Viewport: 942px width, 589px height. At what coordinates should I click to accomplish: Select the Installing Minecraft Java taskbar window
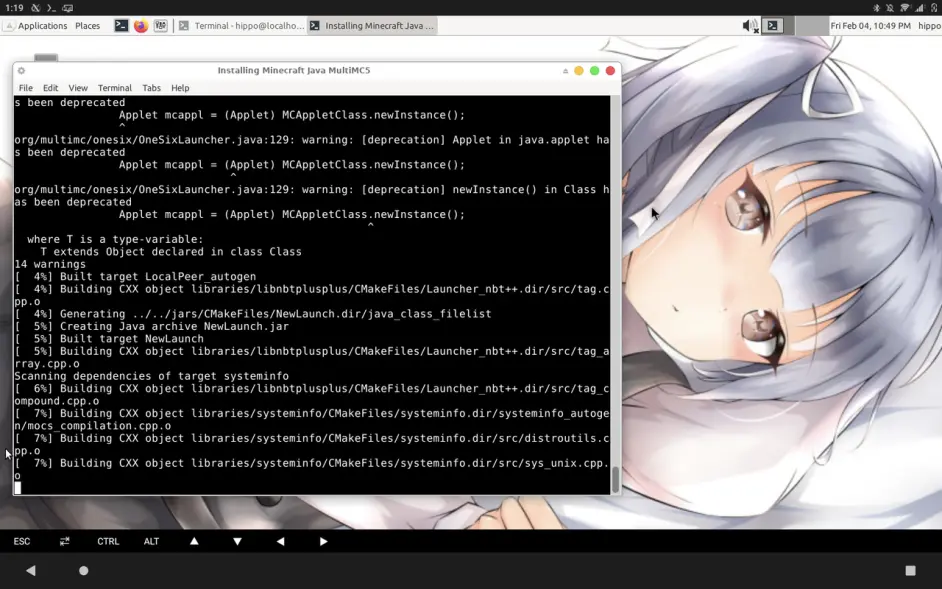tap(372, 26)
